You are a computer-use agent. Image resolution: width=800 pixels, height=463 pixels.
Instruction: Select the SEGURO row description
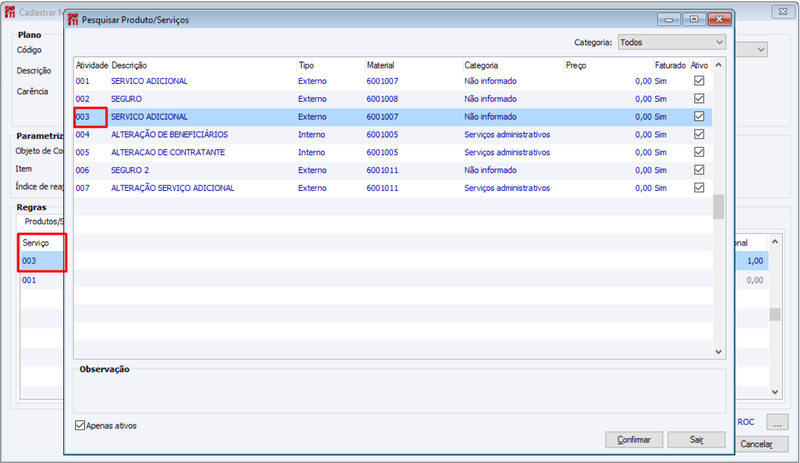[x=127, y=99]
